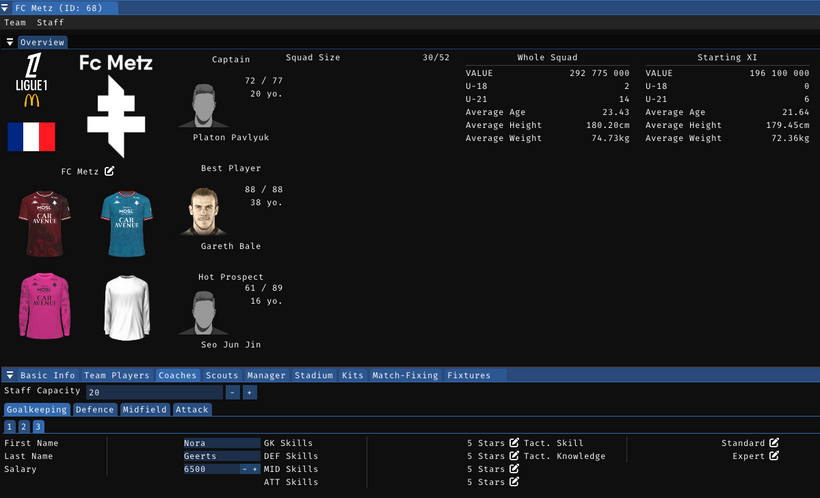The height and width of the screenshot is (498, 820).
Task: Edit the ATT Skills star rating
Action: [514, 482]
